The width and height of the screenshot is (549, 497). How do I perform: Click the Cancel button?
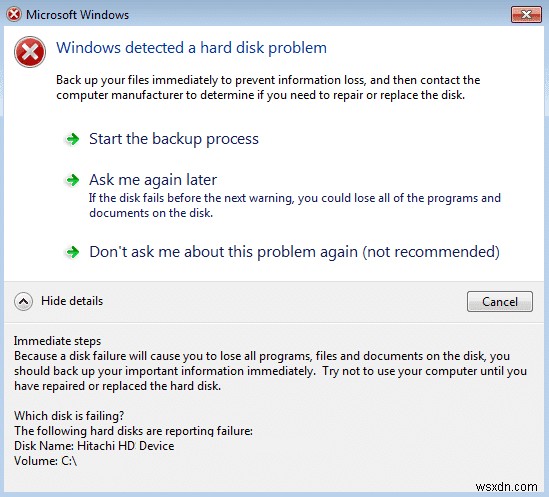[500, 302]
